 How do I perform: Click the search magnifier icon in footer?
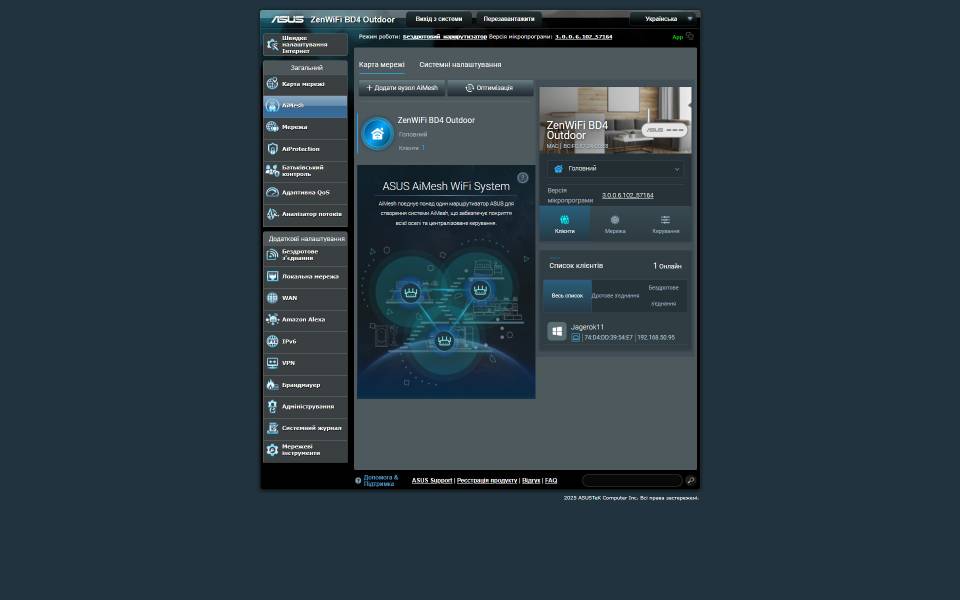point(690,481)
